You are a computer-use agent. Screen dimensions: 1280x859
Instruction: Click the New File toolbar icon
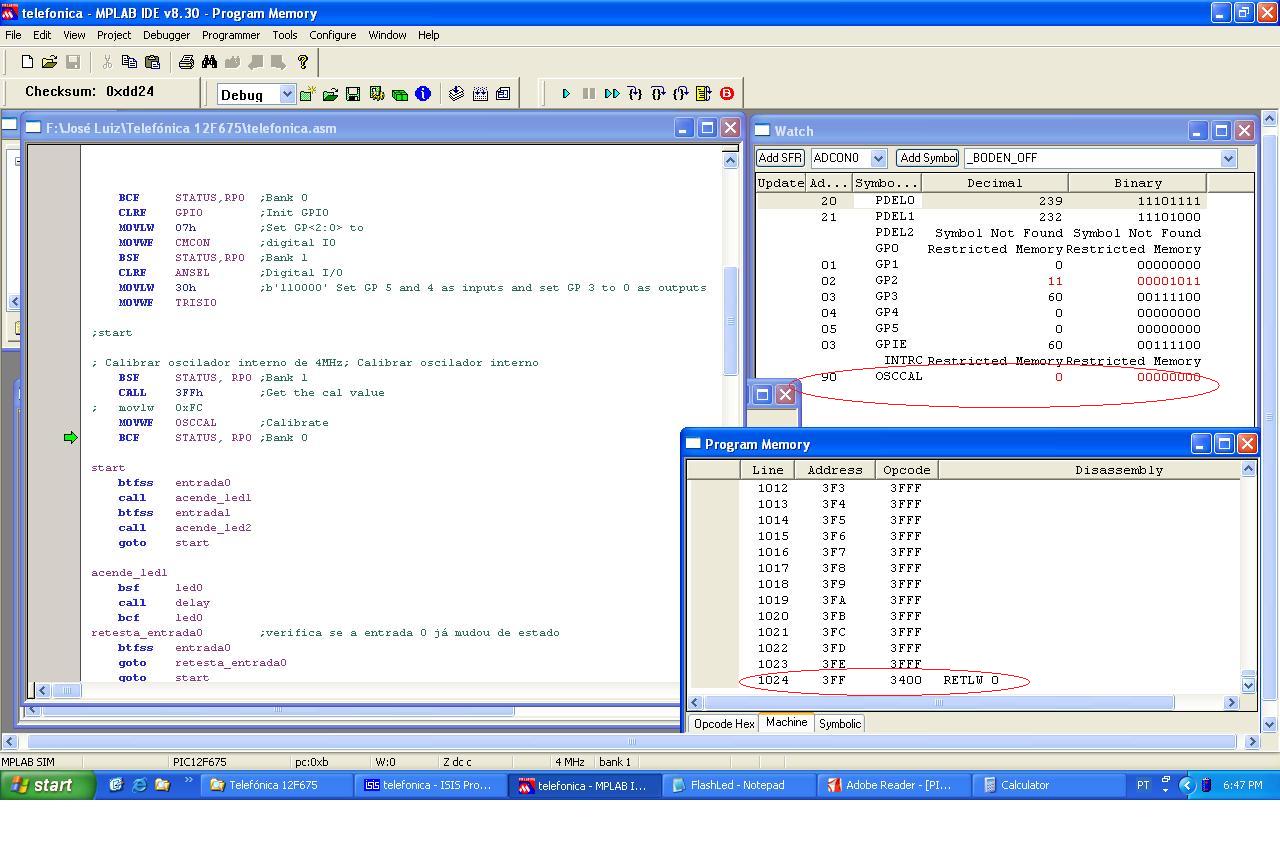coord(27,62)
